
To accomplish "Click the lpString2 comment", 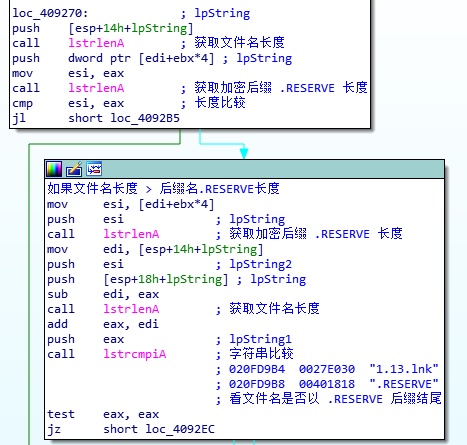I will [x=260, y=264].
